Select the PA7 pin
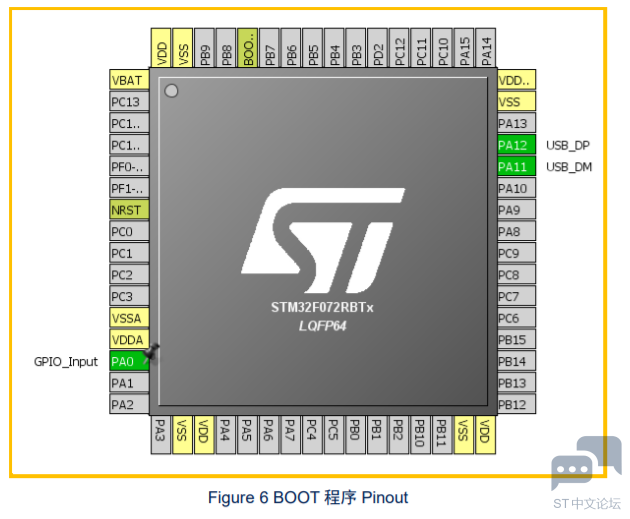 [291, 435]
